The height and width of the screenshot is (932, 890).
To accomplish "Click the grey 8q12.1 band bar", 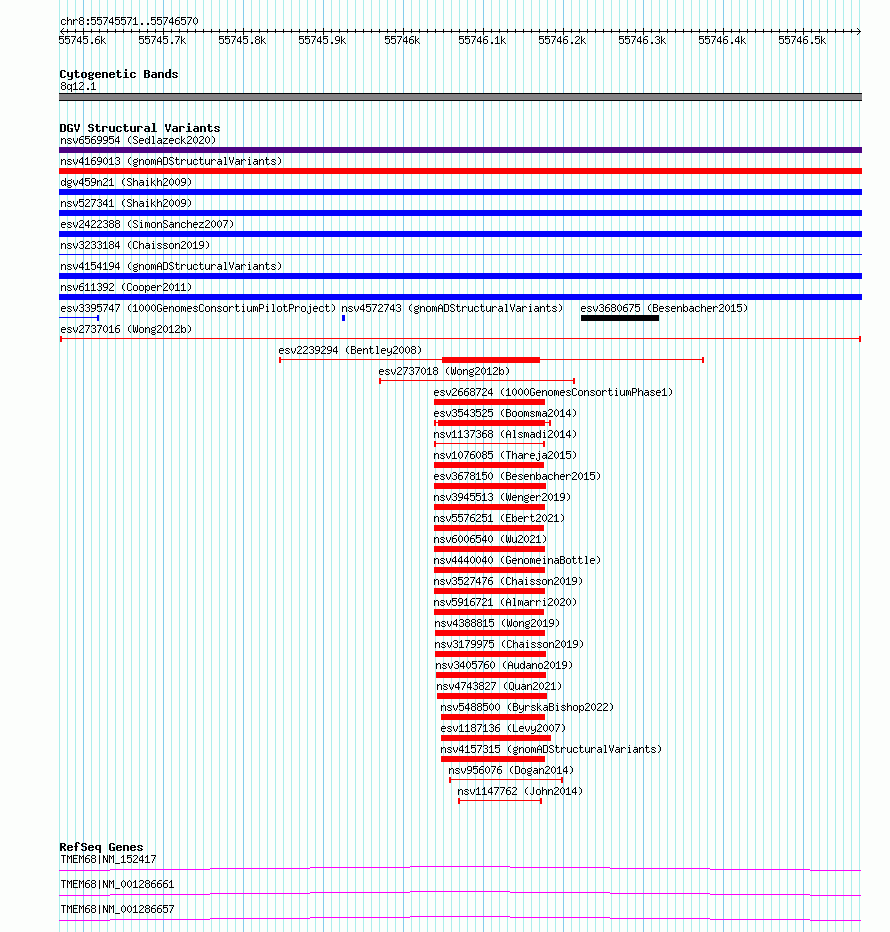I will (x=460, y=97).
